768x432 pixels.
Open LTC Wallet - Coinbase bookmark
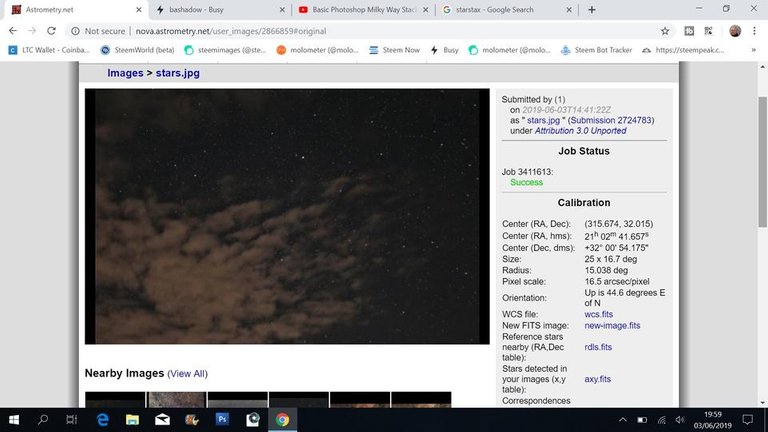click(x=49, y=50)
